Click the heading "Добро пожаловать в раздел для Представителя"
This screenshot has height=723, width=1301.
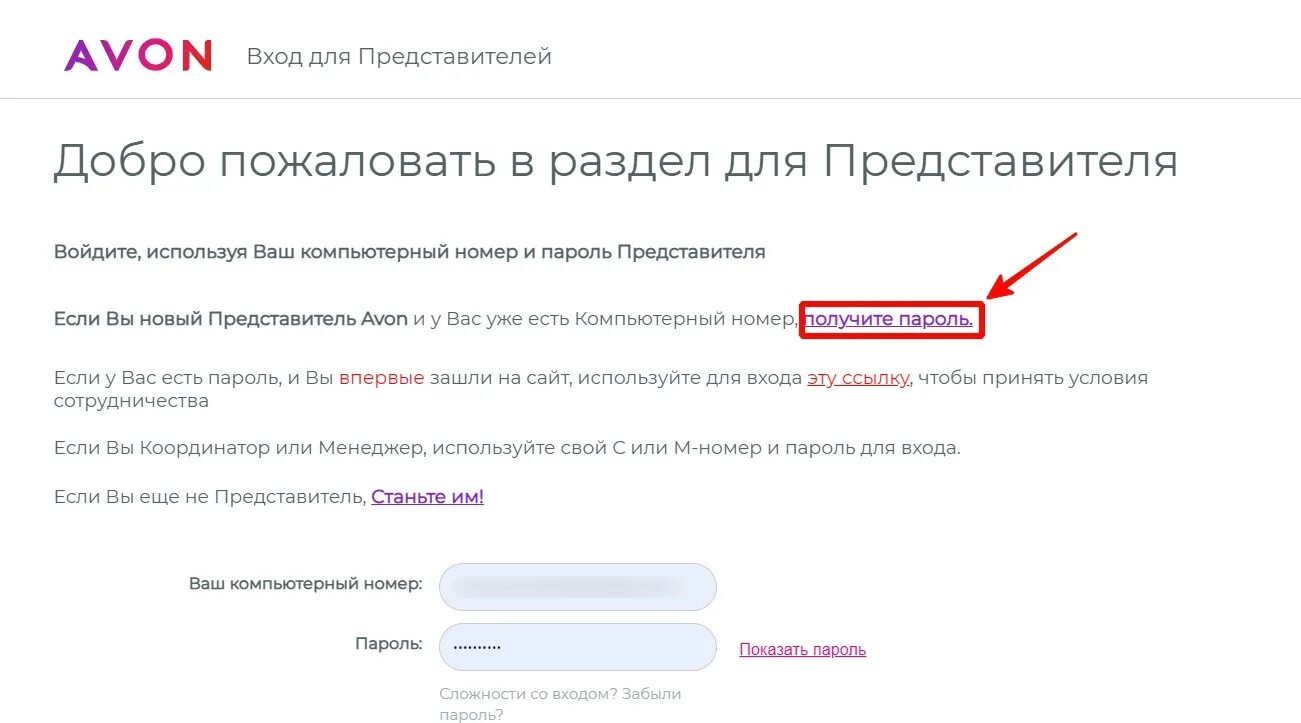tap(616, 161)
